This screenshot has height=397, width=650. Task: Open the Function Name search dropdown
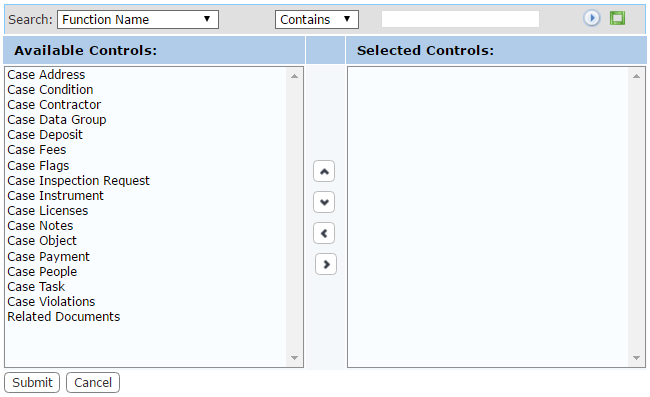(x=138, y=19)
